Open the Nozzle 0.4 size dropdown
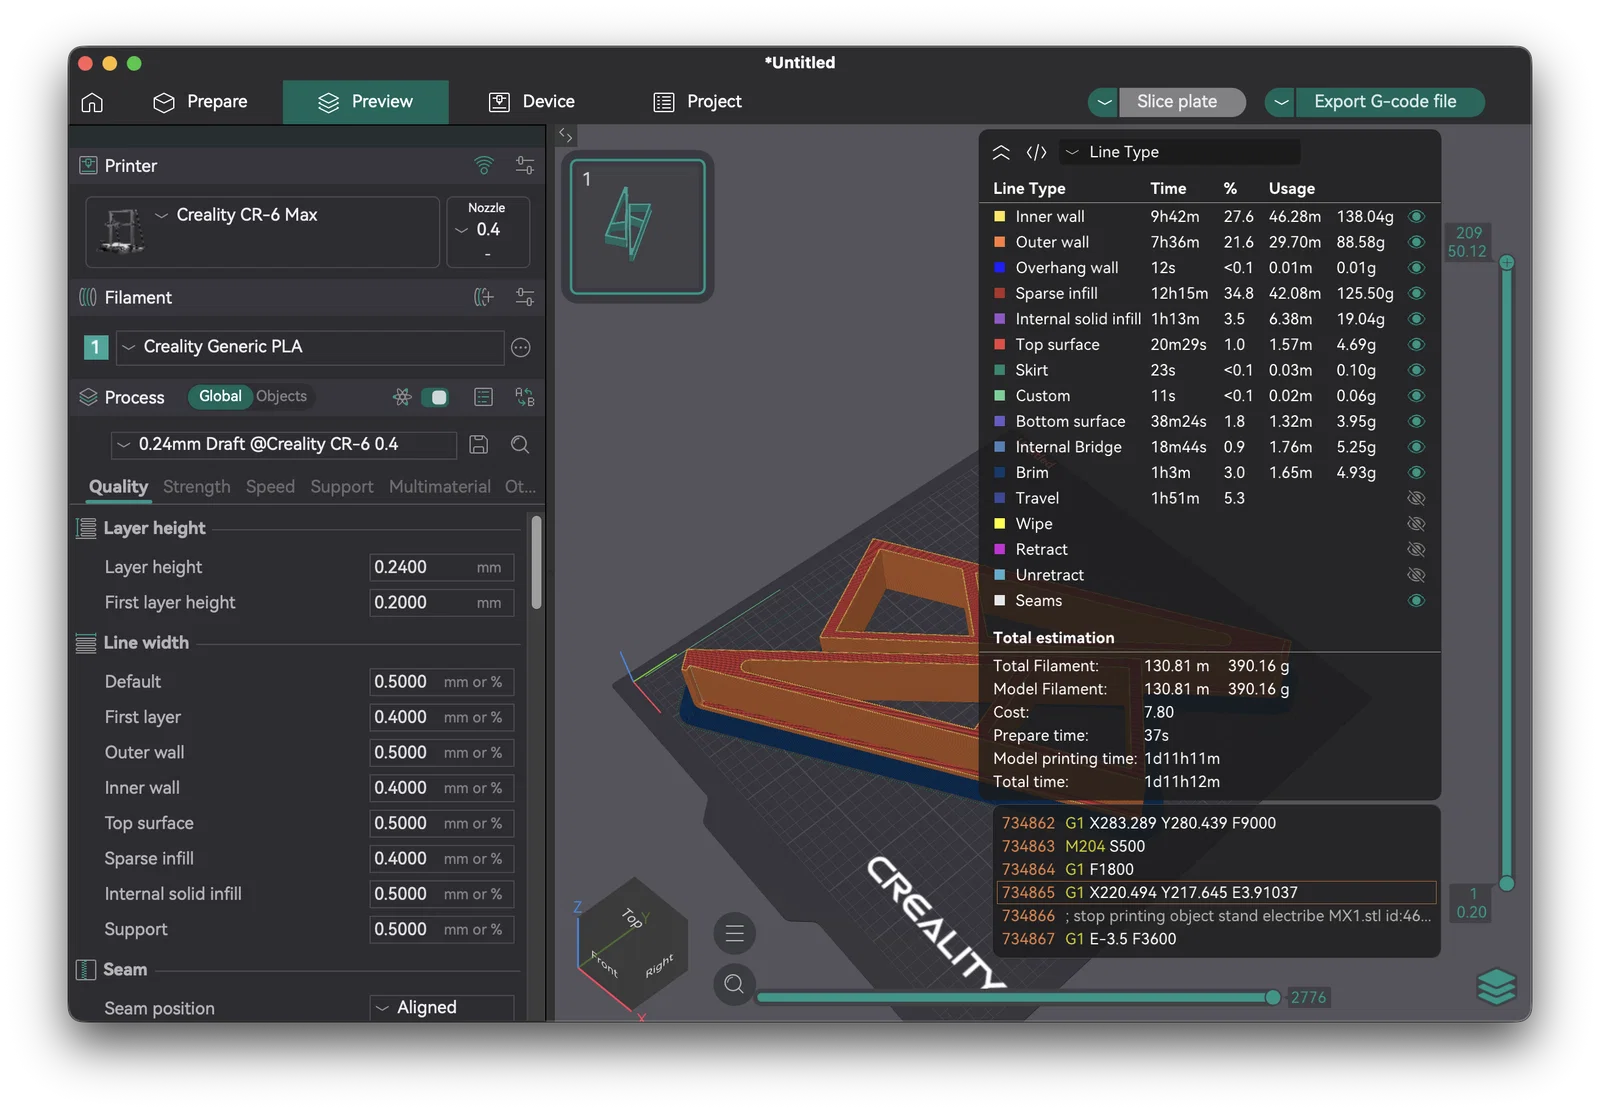1600x1112 pixels. 487,232
